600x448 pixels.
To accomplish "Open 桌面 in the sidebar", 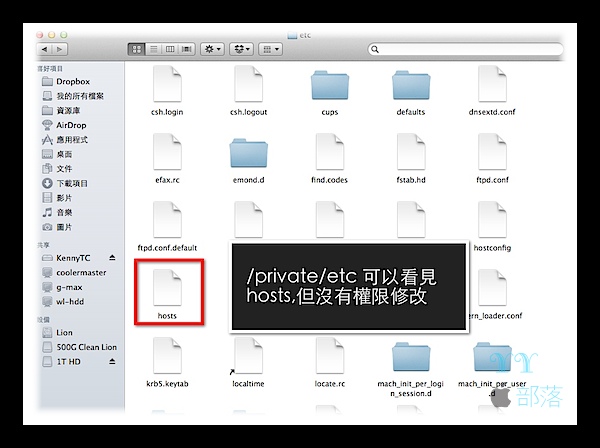I will [x=57, y=154].
